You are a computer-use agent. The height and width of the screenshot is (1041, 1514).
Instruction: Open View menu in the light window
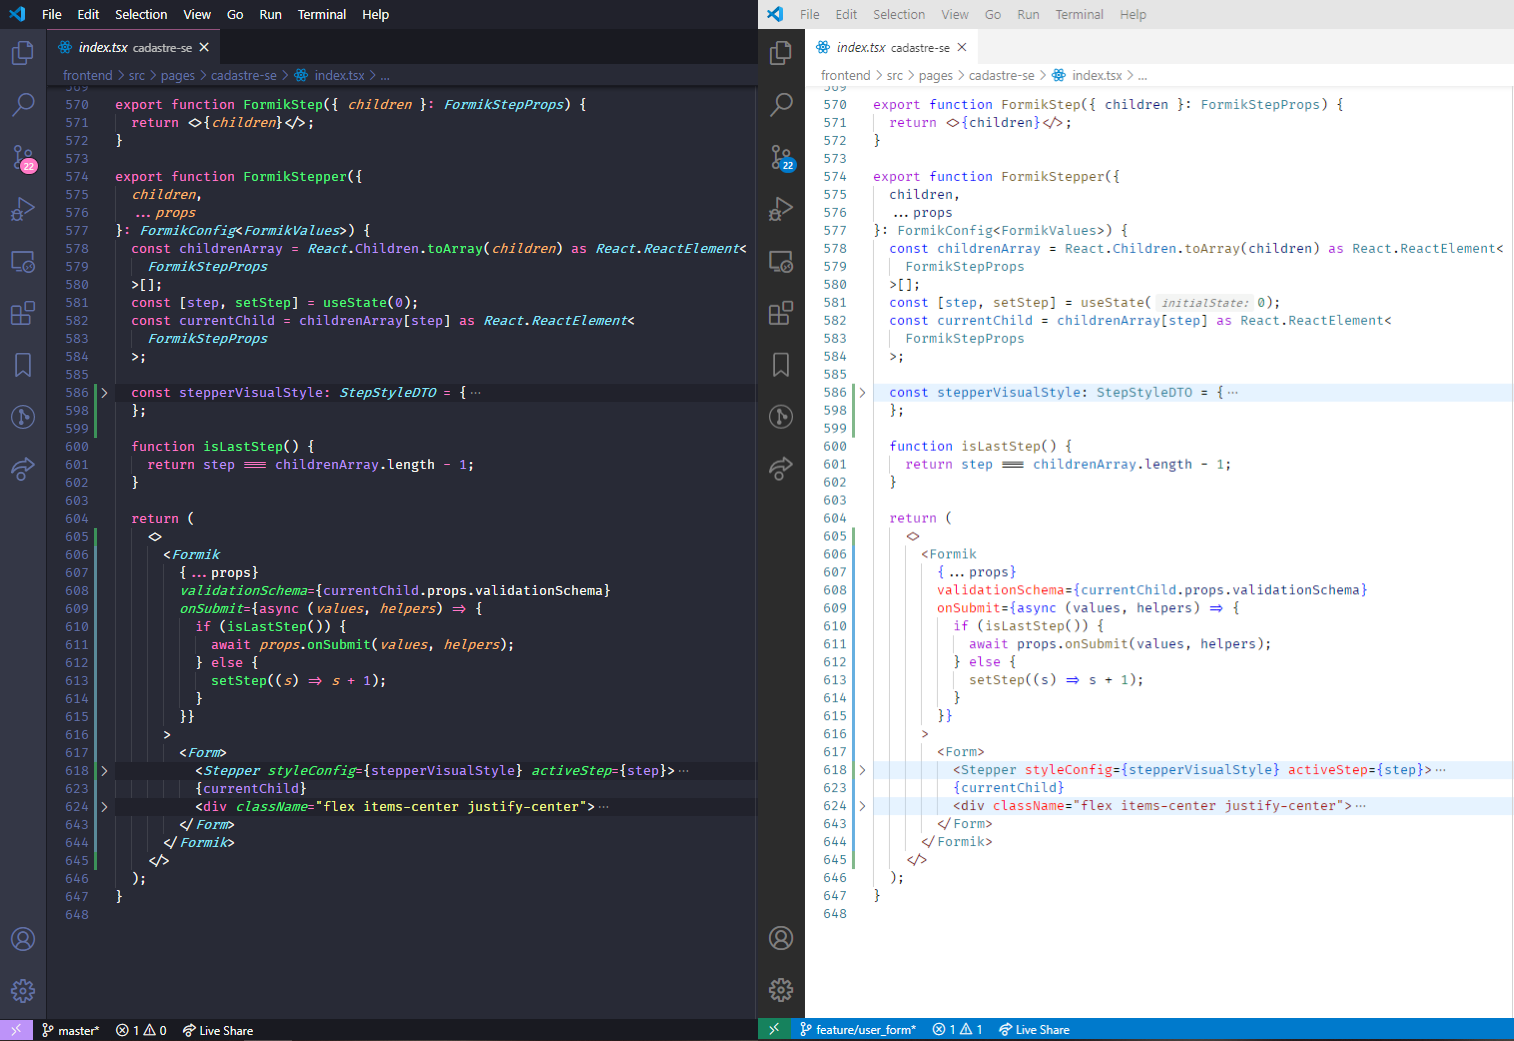click(955, 15)
